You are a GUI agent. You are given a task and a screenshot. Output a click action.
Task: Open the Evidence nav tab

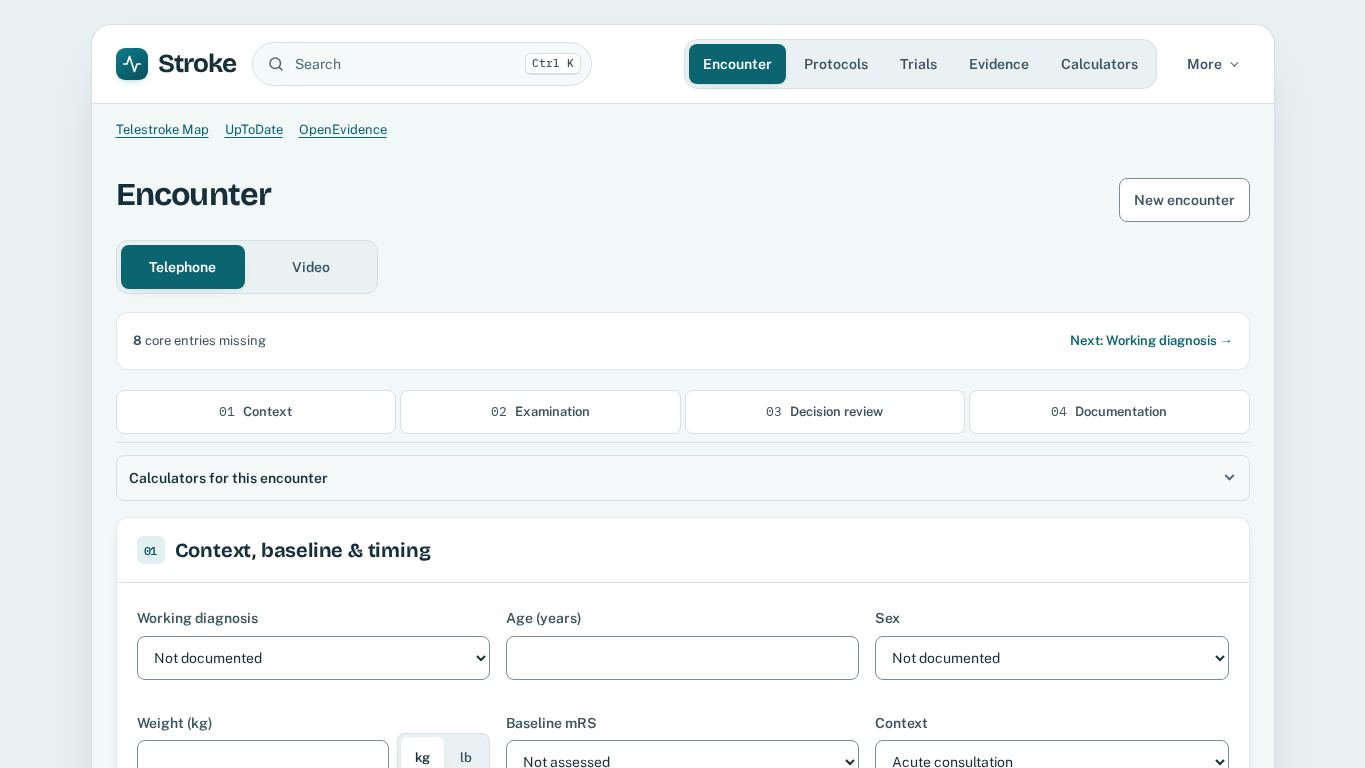(x=999, y=64)
